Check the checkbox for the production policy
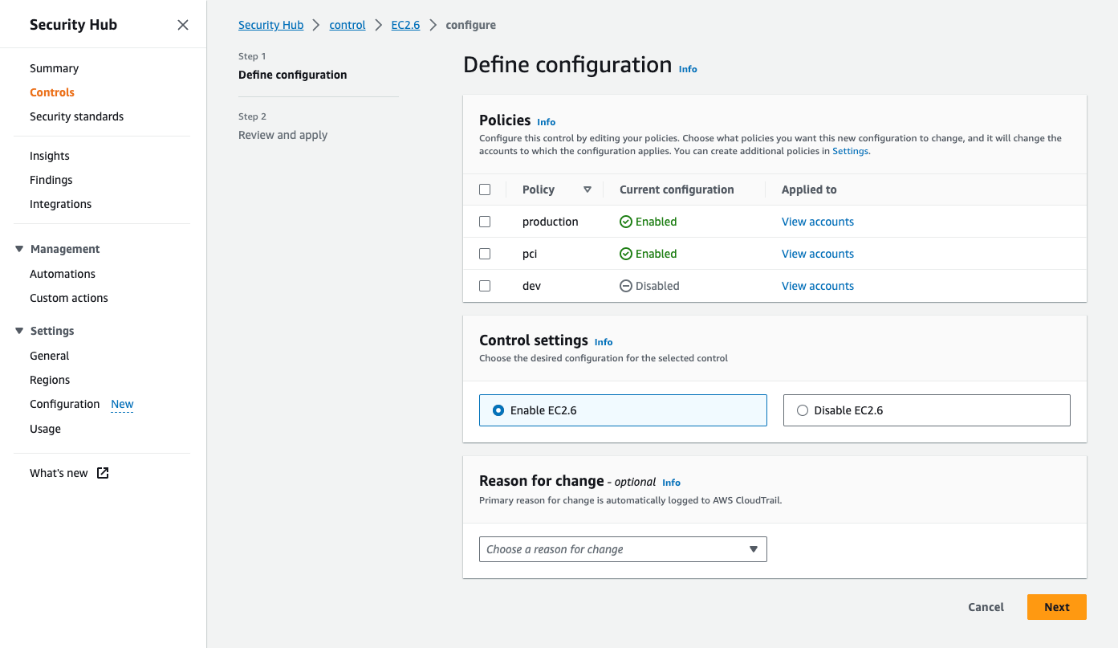The height and width of the screenshot is (648, 1118). (485, 221)
